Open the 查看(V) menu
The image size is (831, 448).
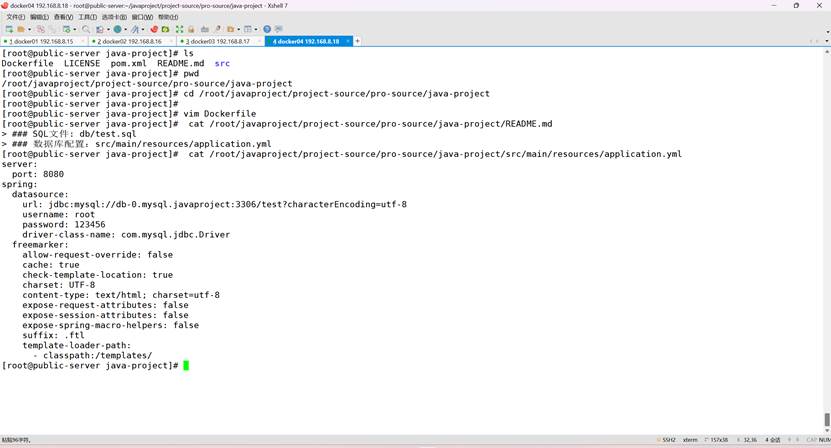[63, 17]
